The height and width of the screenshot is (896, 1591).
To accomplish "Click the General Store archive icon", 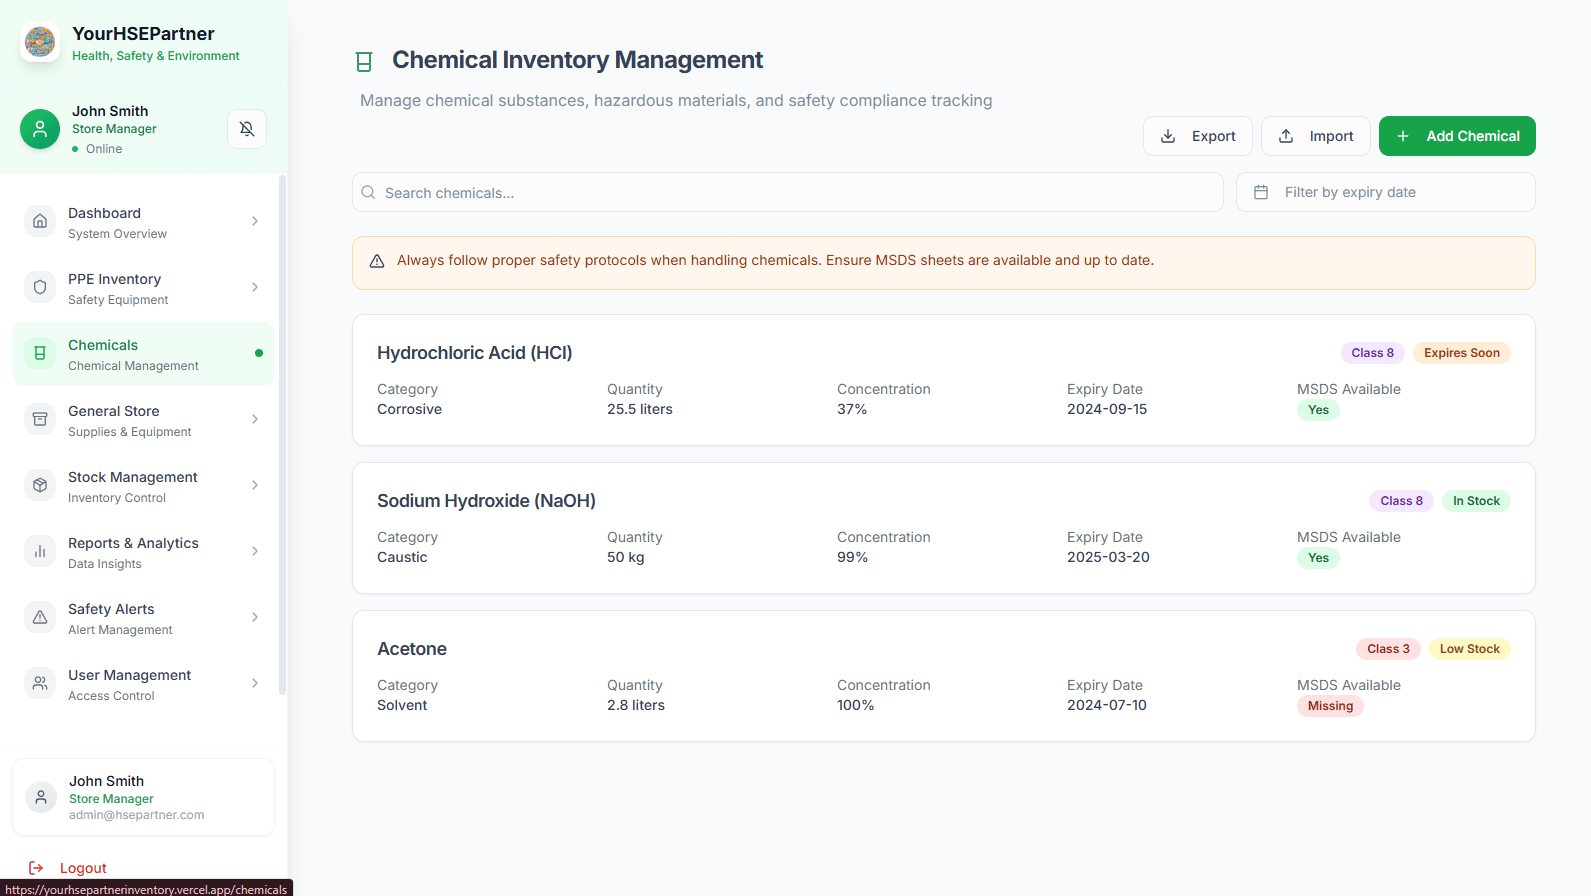I will tap(40, 419).
